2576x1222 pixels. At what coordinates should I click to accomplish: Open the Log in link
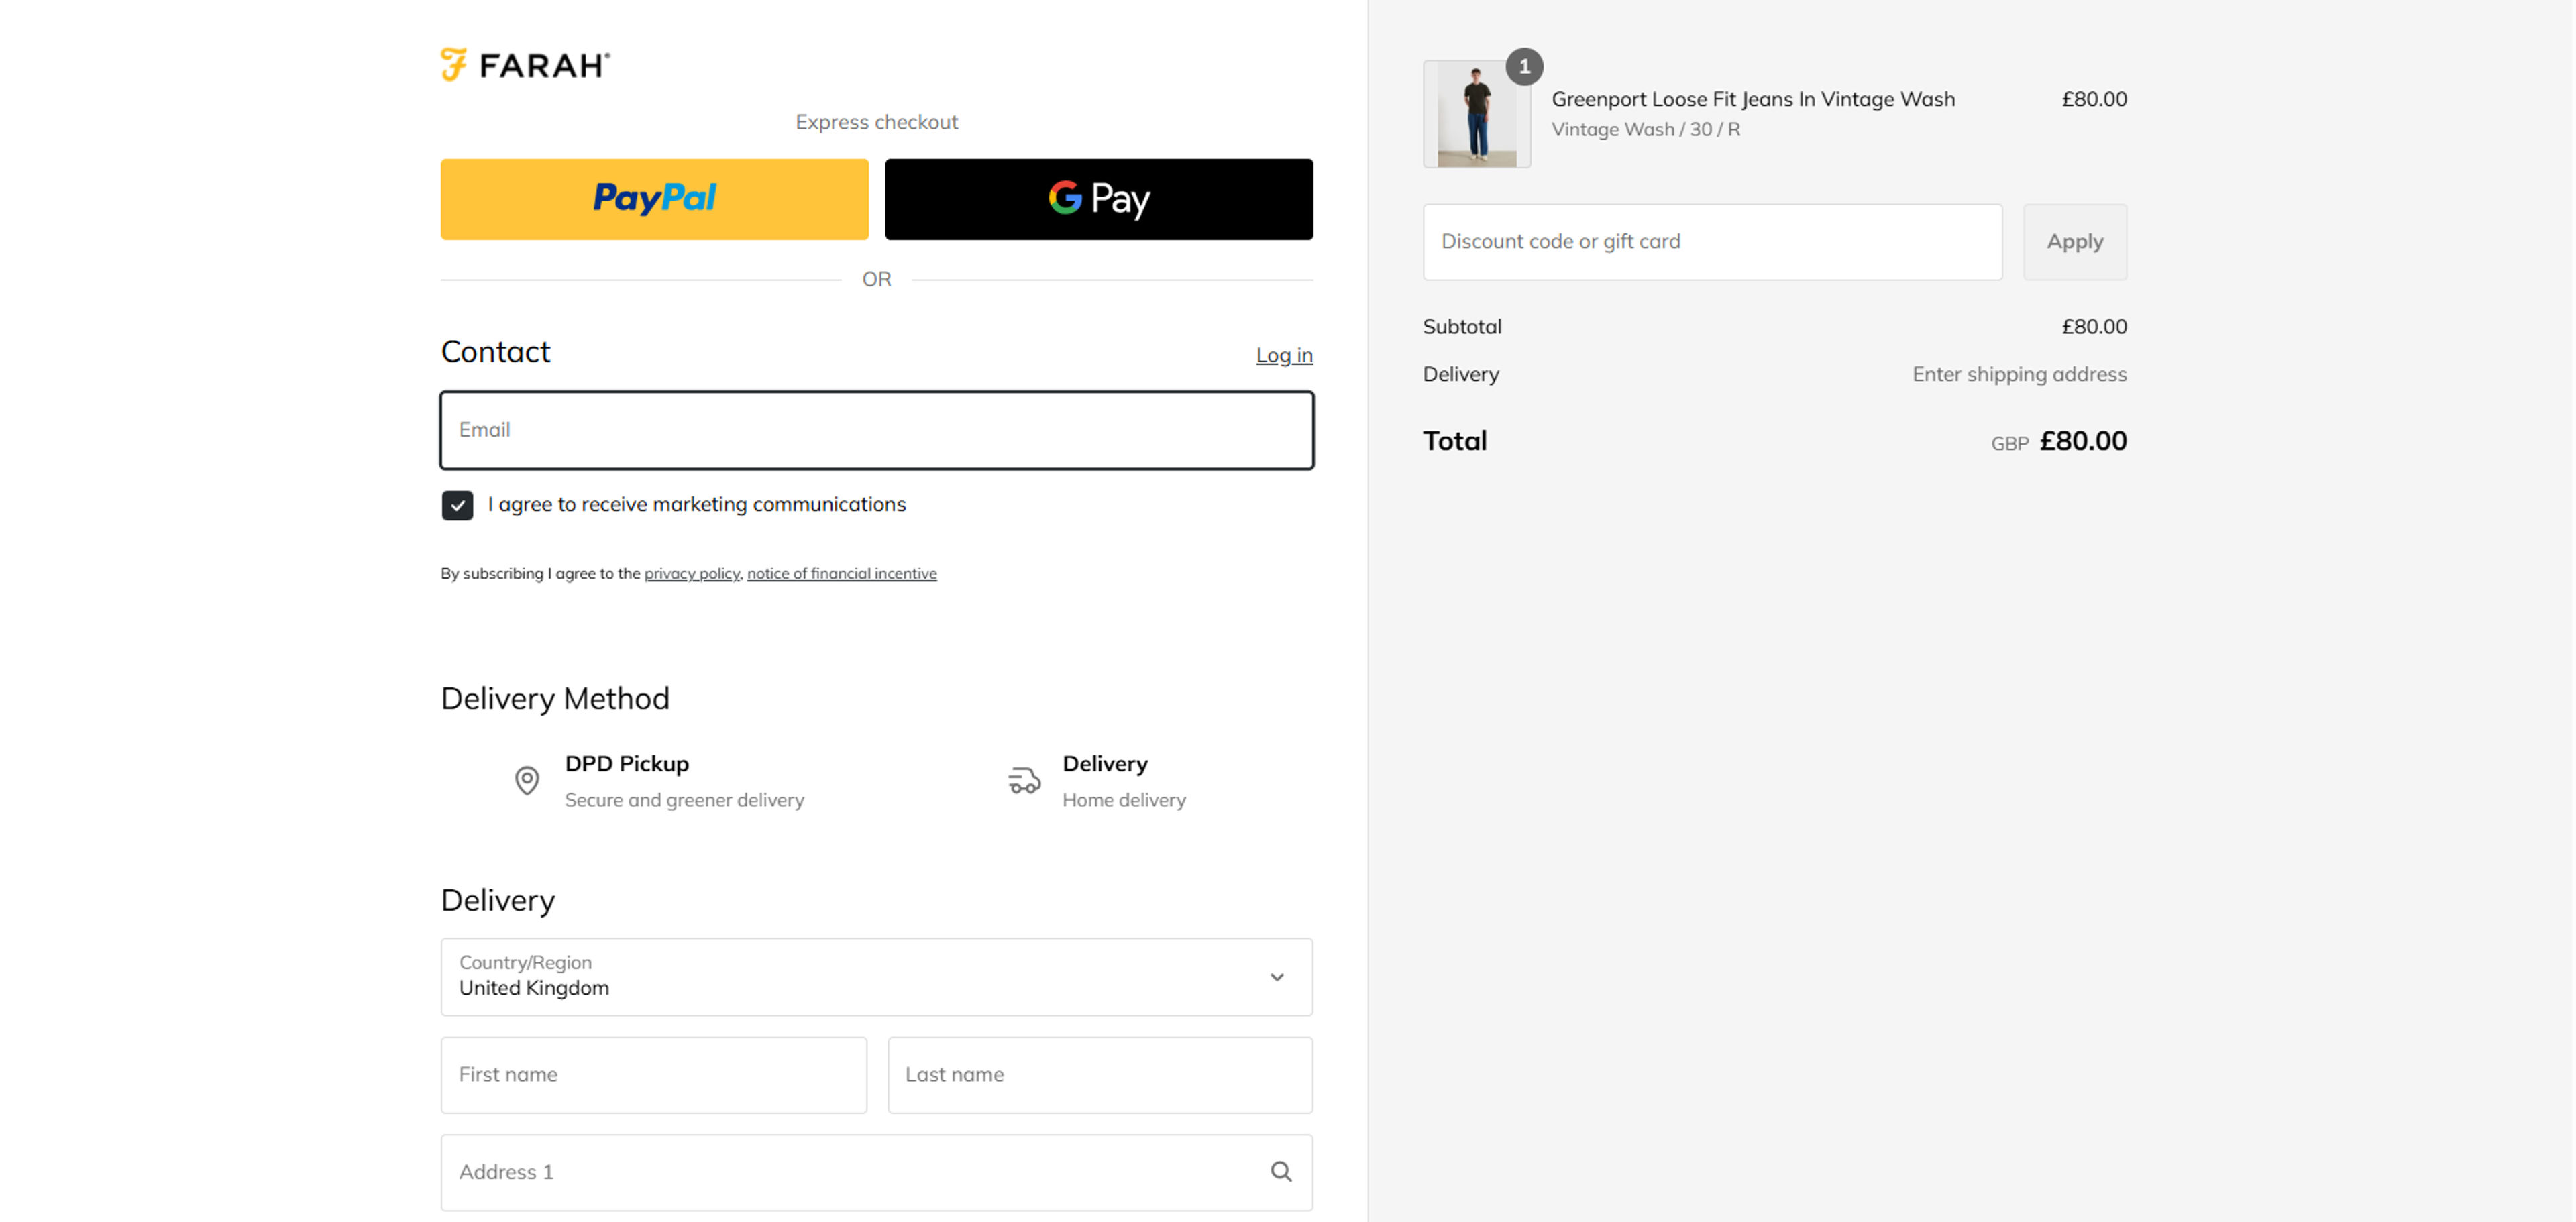1284,355
